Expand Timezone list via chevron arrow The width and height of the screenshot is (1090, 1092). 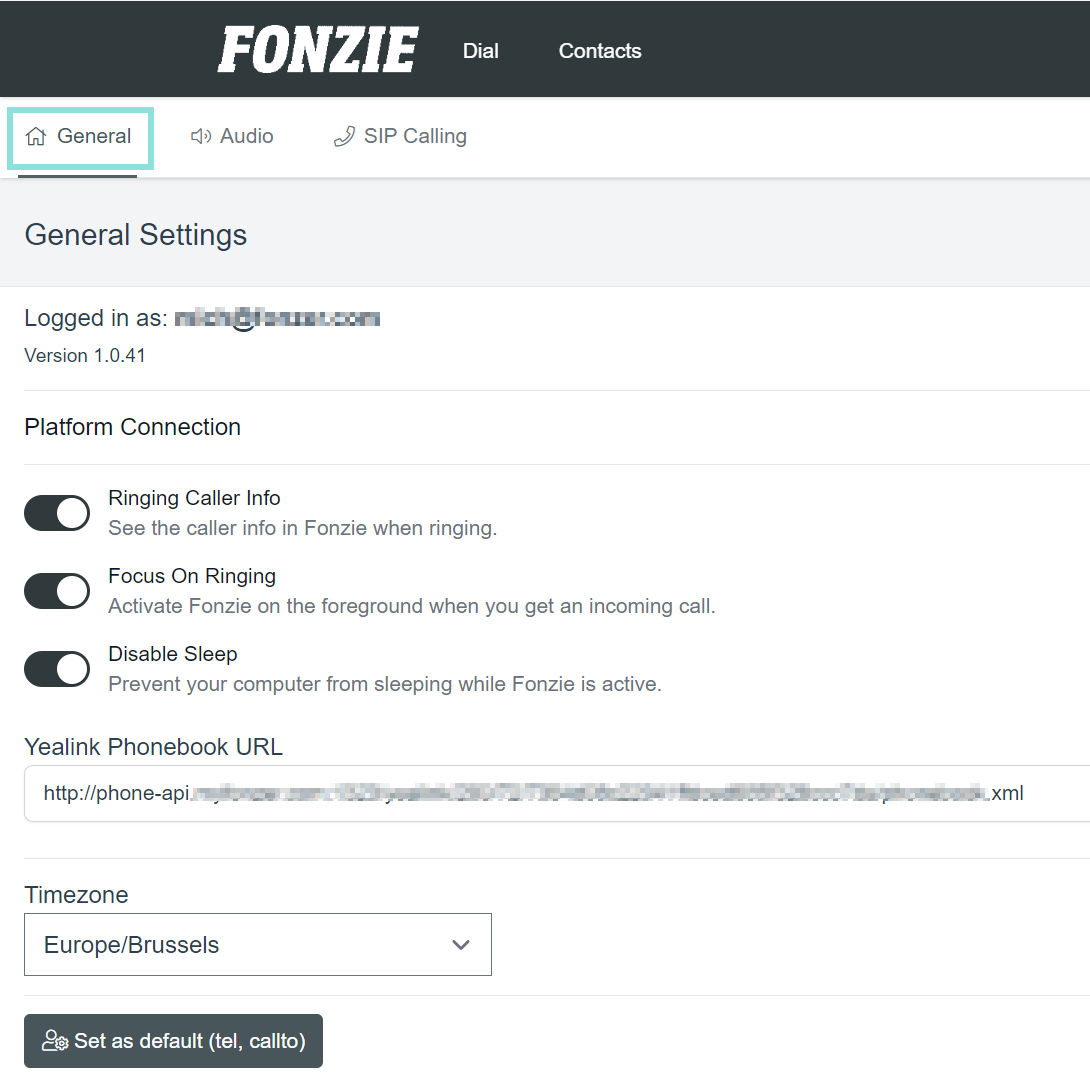coord(460,945)
